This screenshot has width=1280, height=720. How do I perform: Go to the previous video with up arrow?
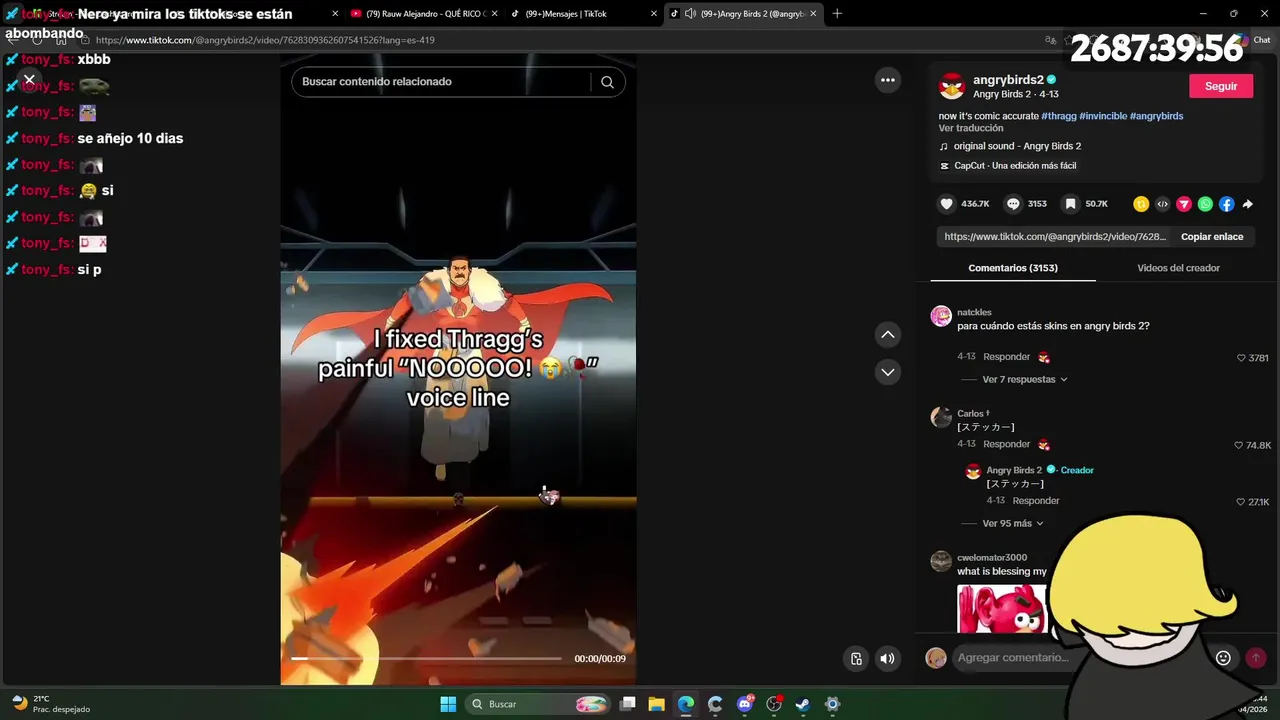point(888,334)
